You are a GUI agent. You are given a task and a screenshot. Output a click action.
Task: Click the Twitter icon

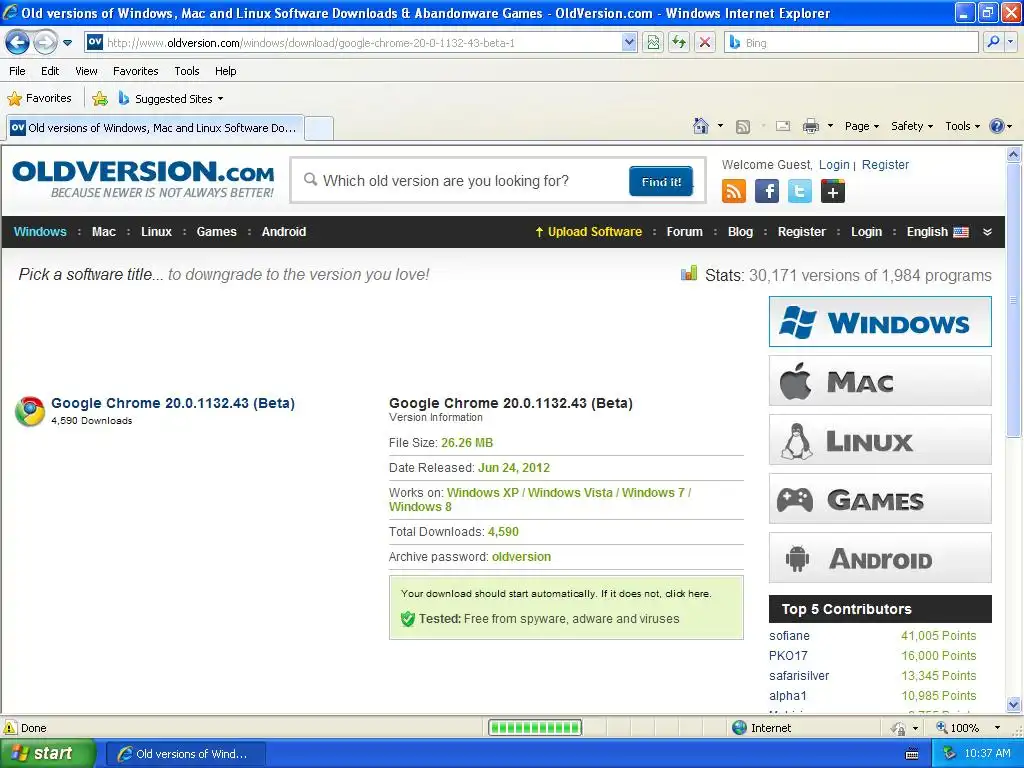click(799, 191)
